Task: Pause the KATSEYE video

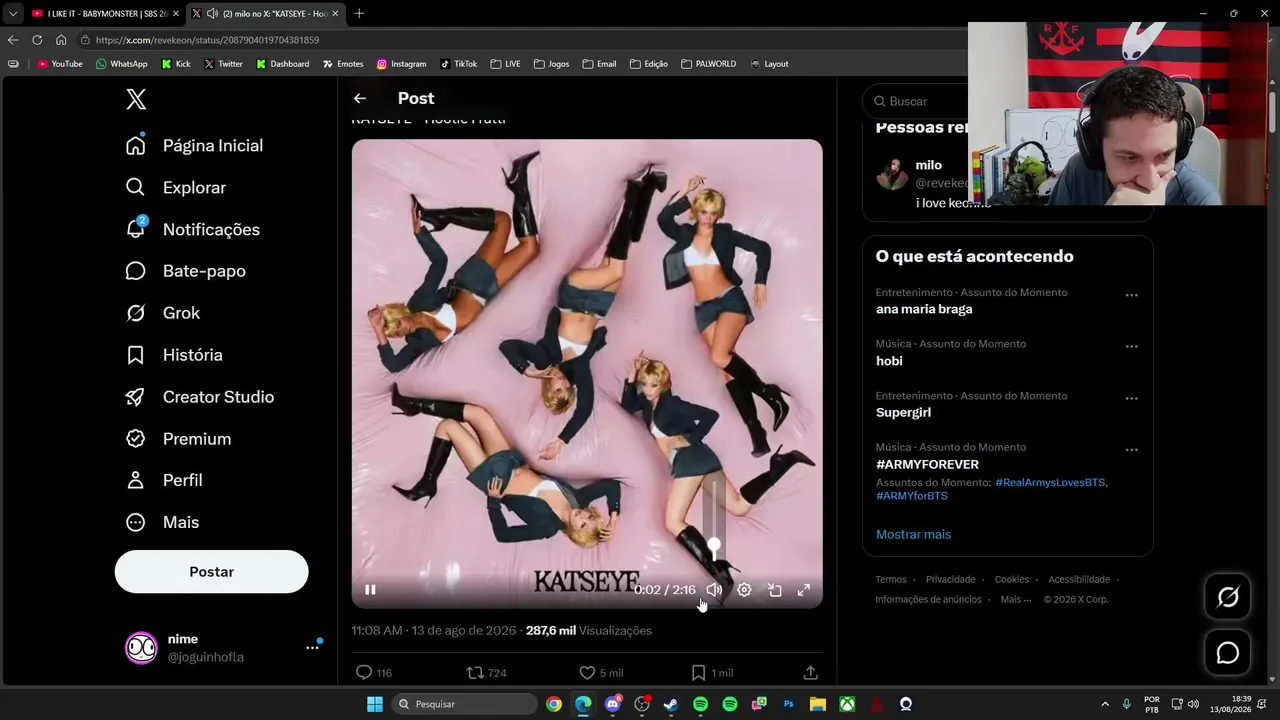Action: pyautogui.click(x=370, y=590)
